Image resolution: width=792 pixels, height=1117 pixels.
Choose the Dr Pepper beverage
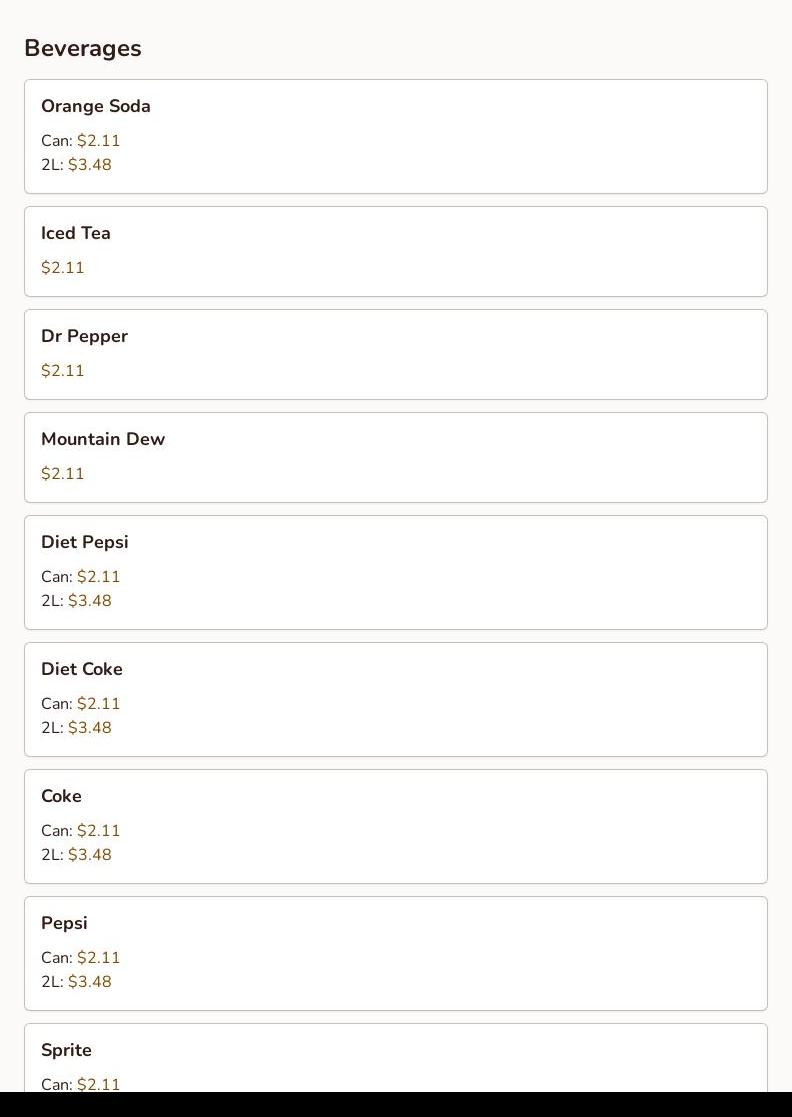pos(396,354)
